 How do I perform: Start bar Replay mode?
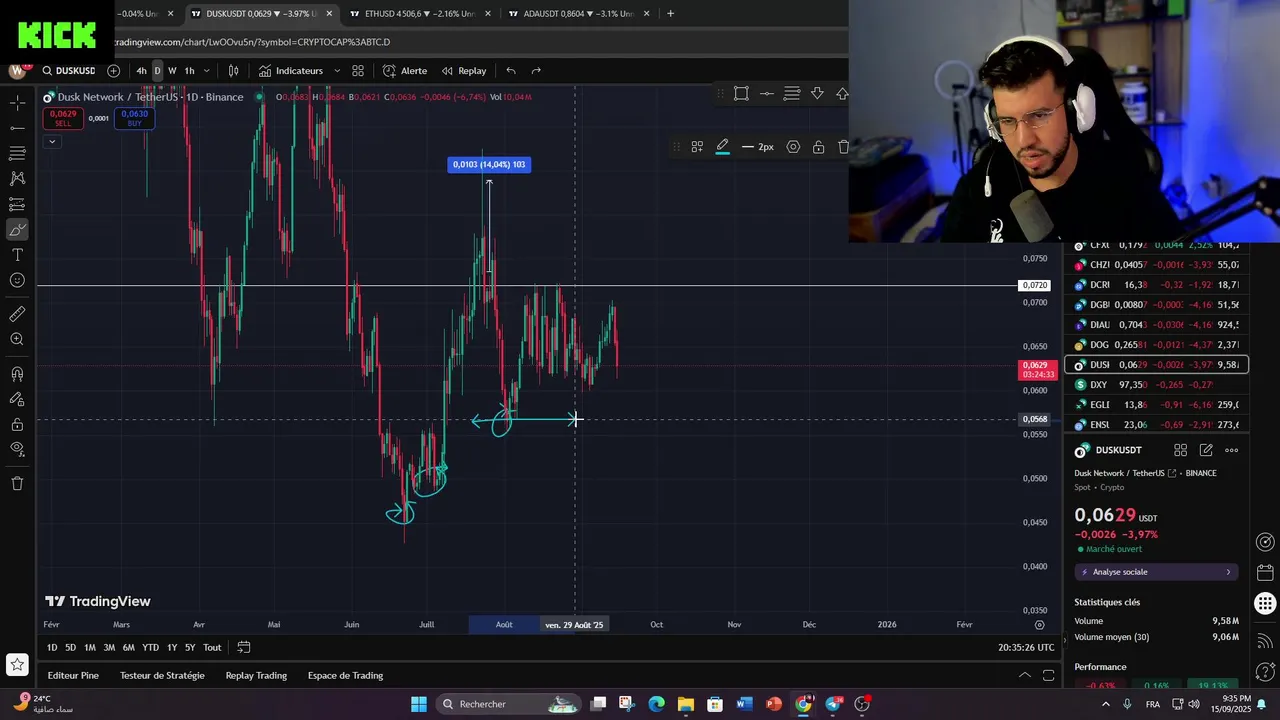(x=464, y=71)
